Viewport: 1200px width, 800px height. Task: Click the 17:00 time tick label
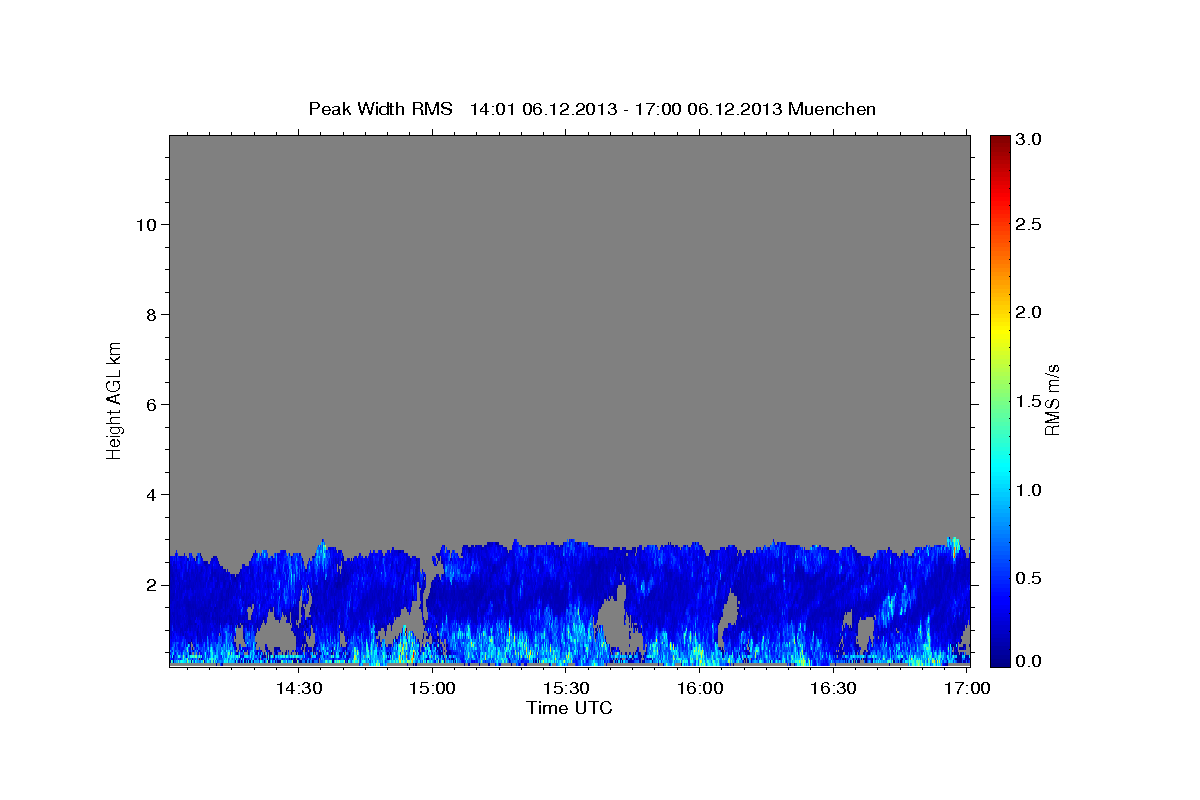point(967,688)
